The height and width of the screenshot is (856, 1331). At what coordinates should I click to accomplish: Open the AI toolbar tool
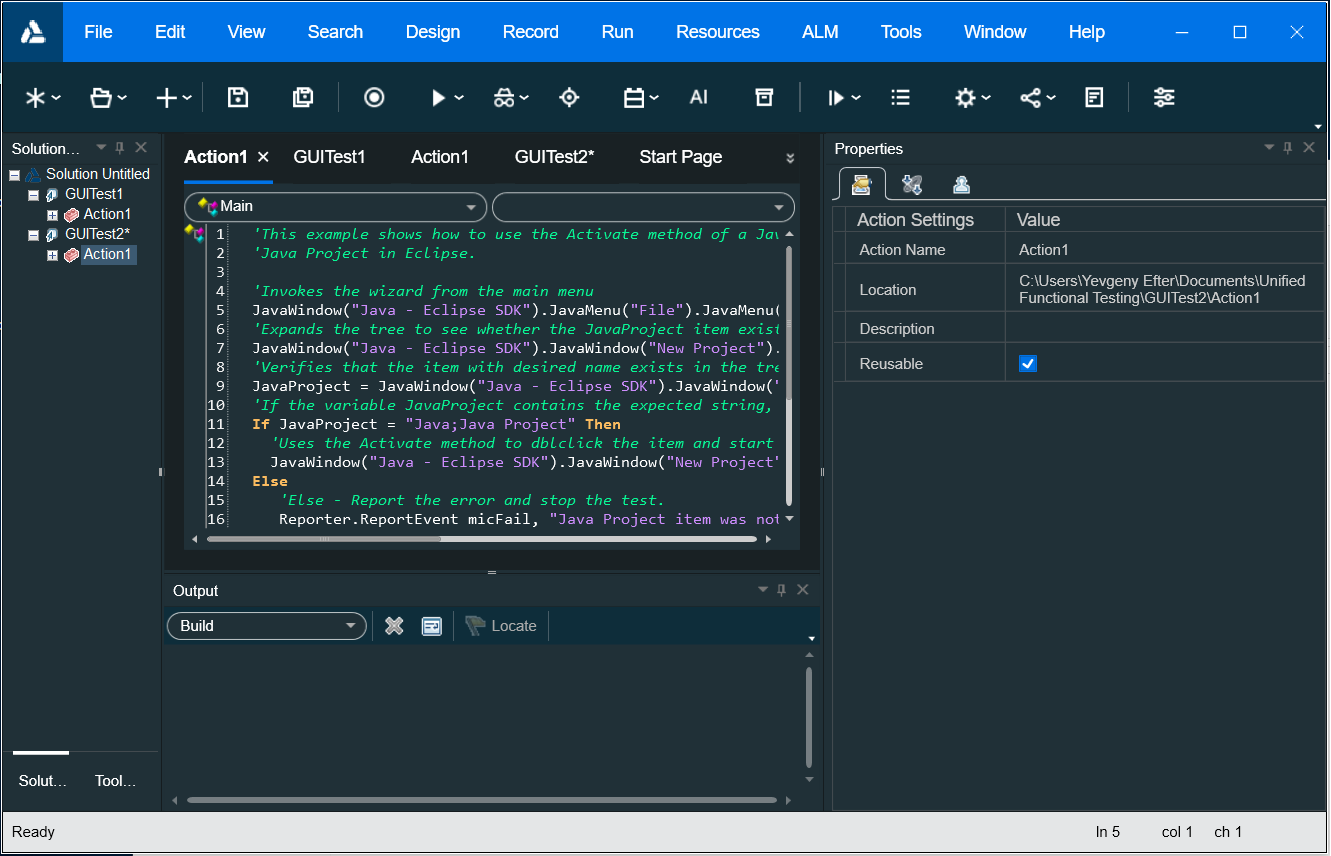pyautogui.click(x=699, y=97)
